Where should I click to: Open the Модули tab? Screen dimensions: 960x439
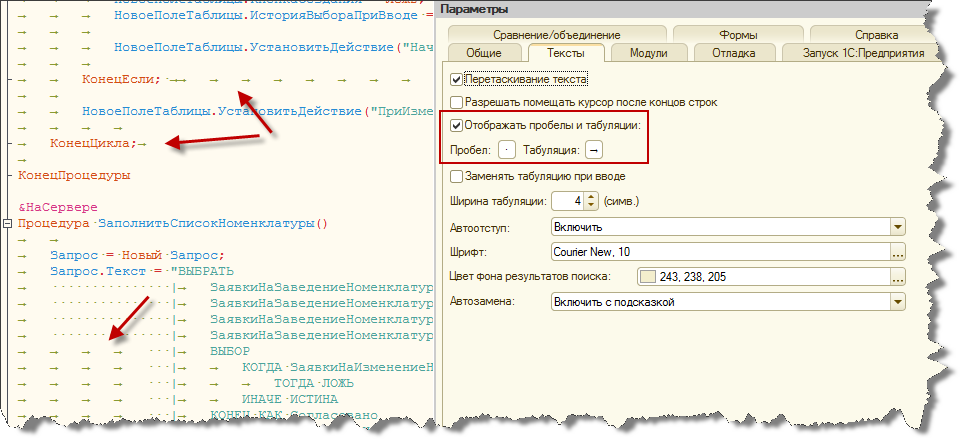coord(648,53)
